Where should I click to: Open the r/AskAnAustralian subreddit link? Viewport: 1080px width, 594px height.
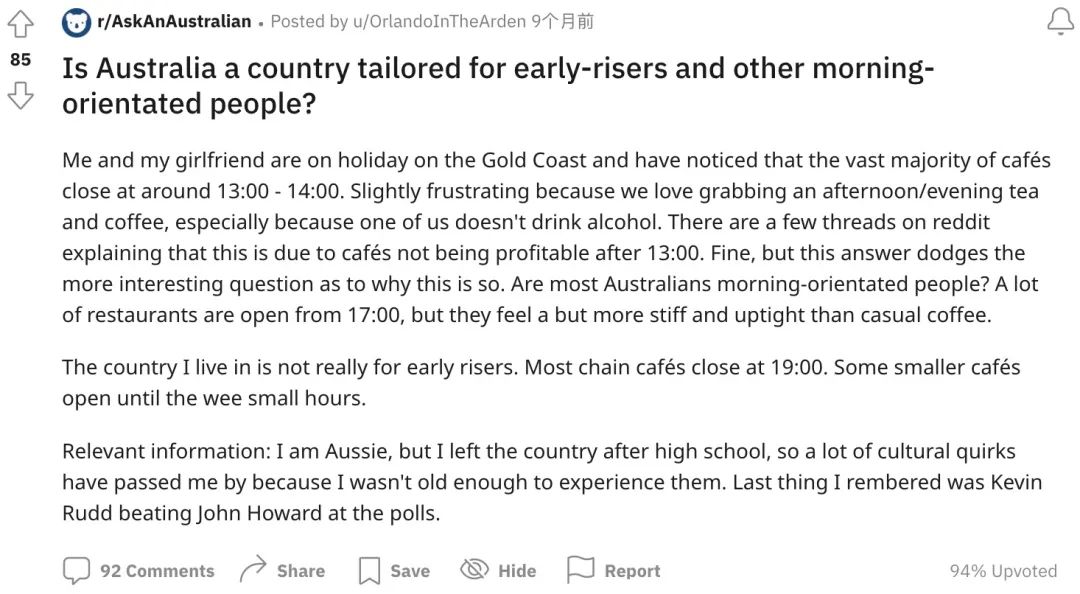174,21
